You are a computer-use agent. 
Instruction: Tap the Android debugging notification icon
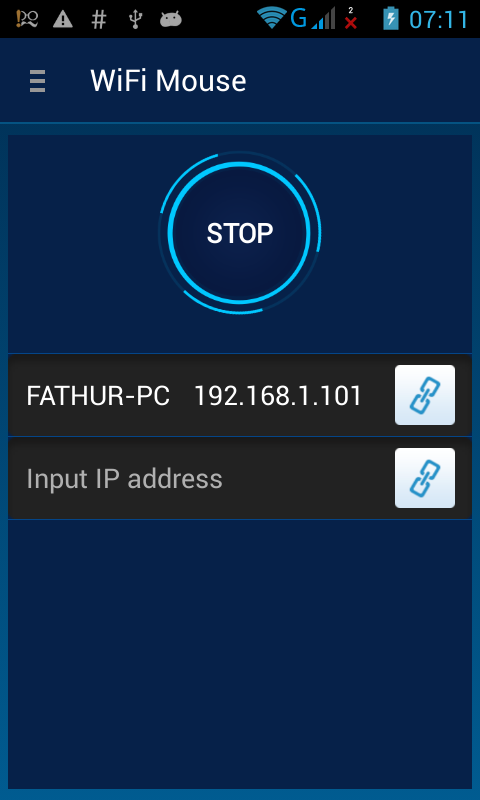tap(171, 19)
